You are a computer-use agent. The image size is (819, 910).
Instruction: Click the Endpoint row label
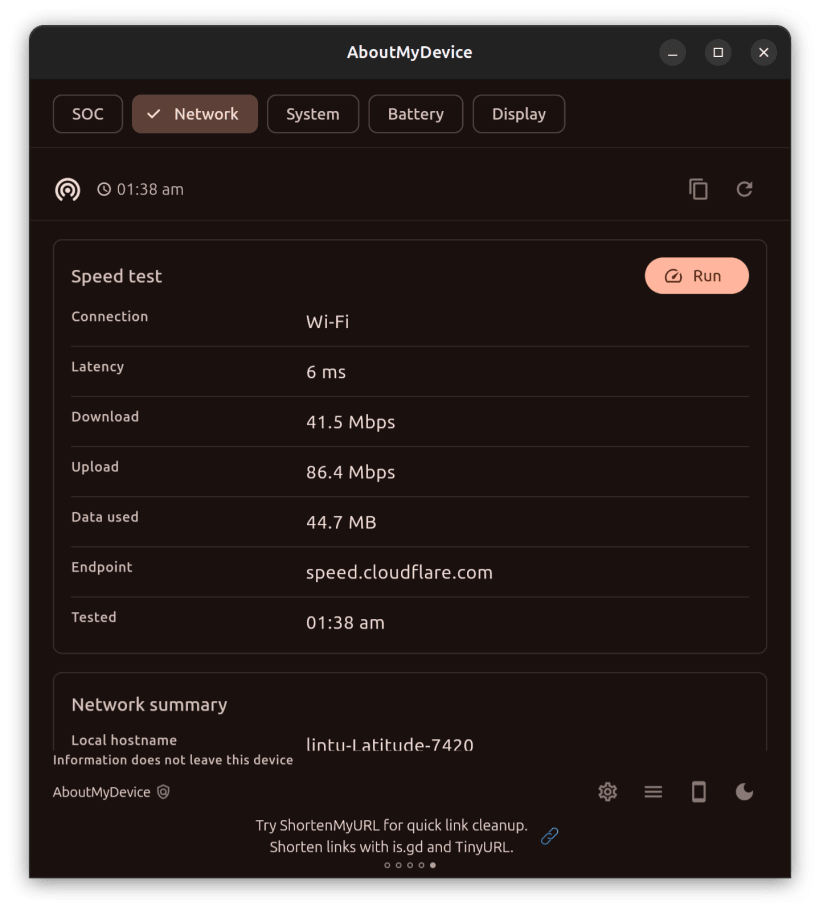point(102,567)
